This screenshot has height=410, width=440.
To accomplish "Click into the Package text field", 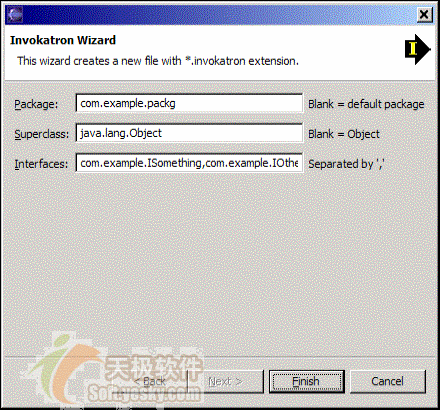I will tap(189, 103).
